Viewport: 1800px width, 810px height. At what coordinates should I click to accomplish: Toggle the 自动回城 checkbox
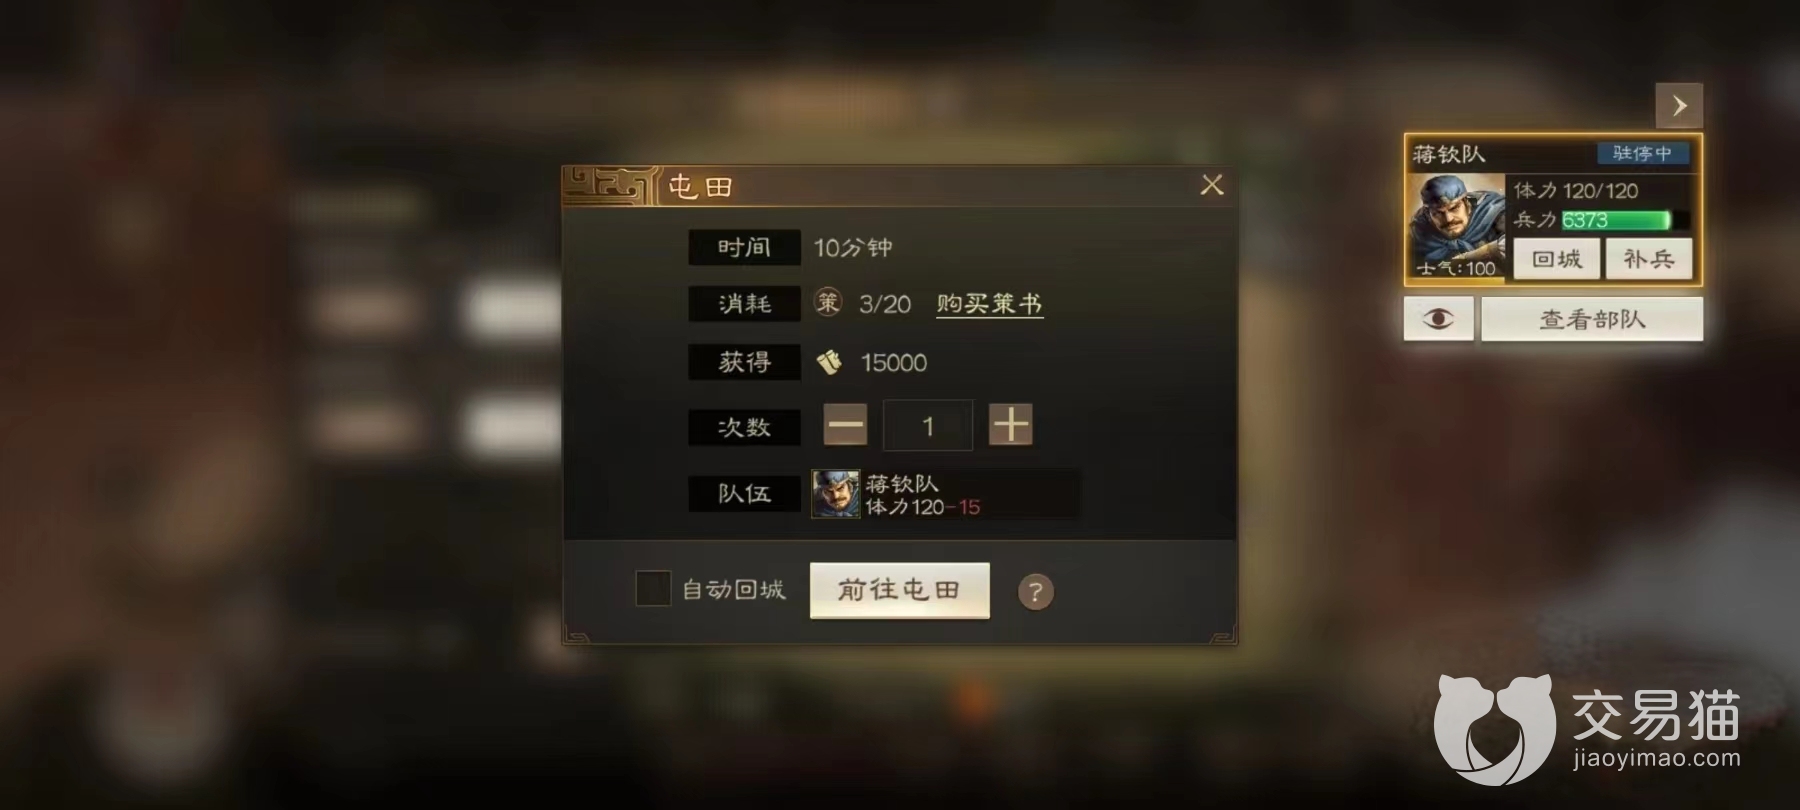tap(653, 588)
